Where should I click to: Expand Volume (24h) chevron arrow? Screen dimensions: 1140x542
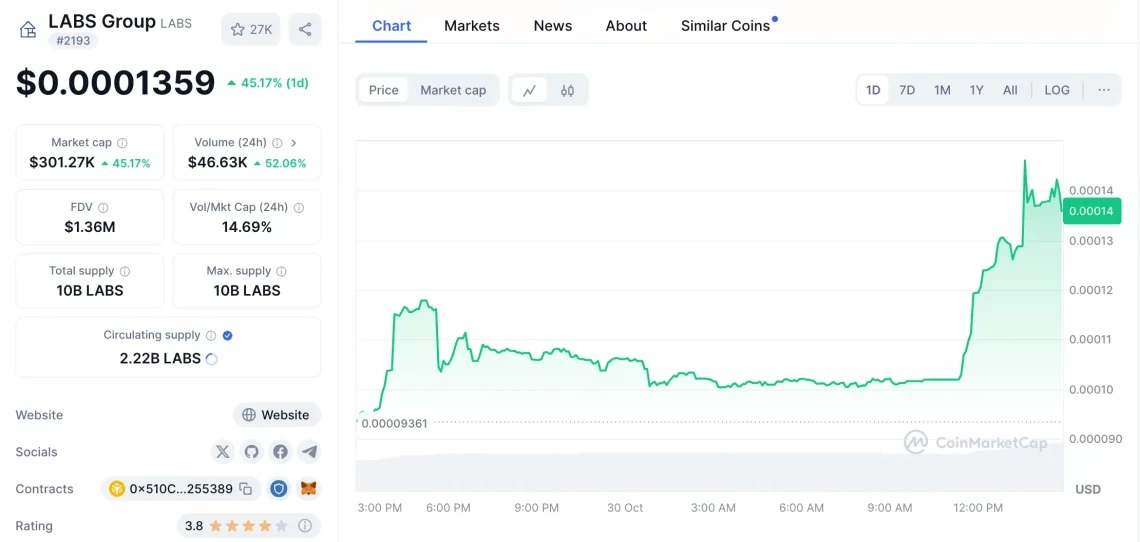coord(294,143)
